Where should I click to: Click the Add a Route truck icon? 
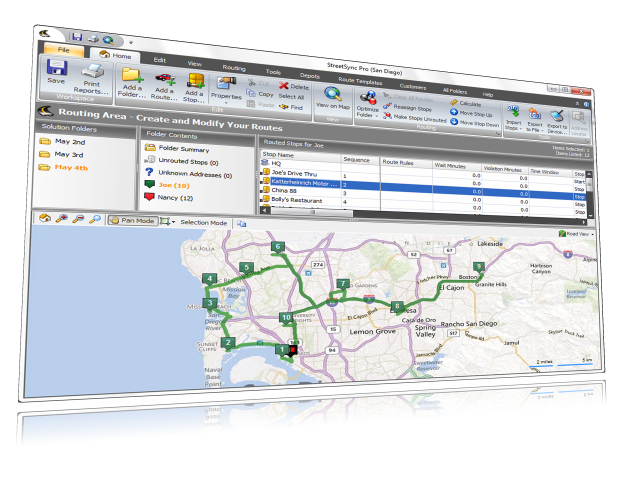[165, 82]
